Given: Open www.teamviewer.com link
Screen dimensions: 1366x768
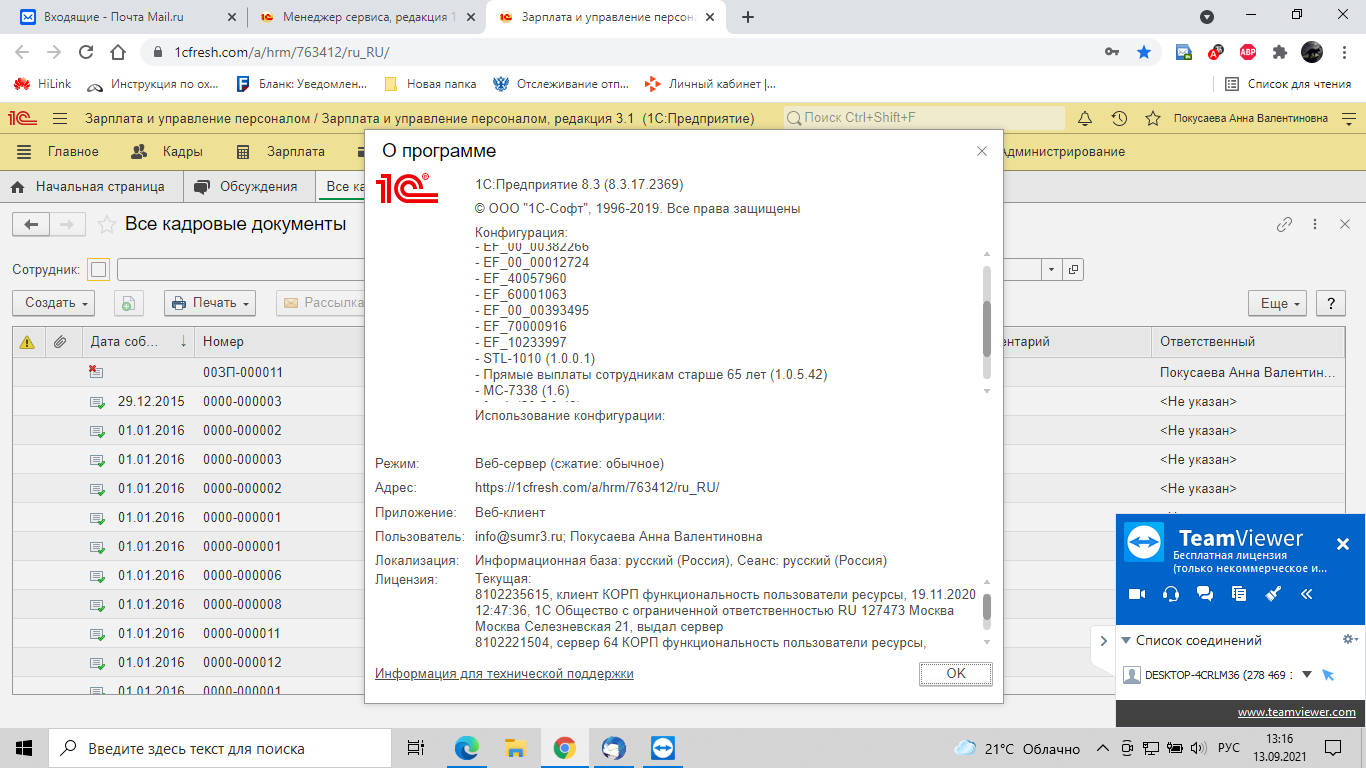Looking at the screenshot, I should pyautogui.click(x=1296, y=713).
